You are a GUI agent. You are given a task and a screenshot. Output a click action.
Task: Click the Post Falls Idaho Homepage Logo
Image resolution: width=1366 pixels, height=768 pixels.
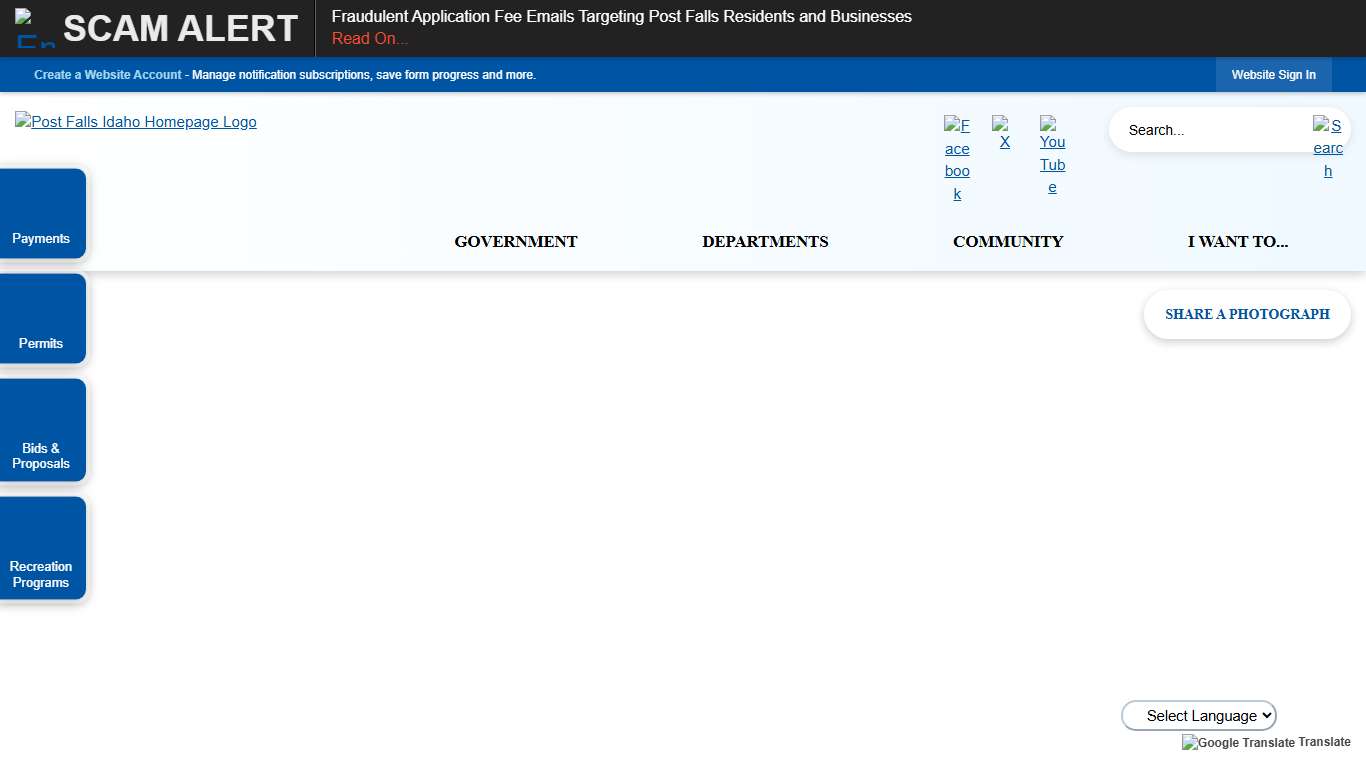[136, 122]
